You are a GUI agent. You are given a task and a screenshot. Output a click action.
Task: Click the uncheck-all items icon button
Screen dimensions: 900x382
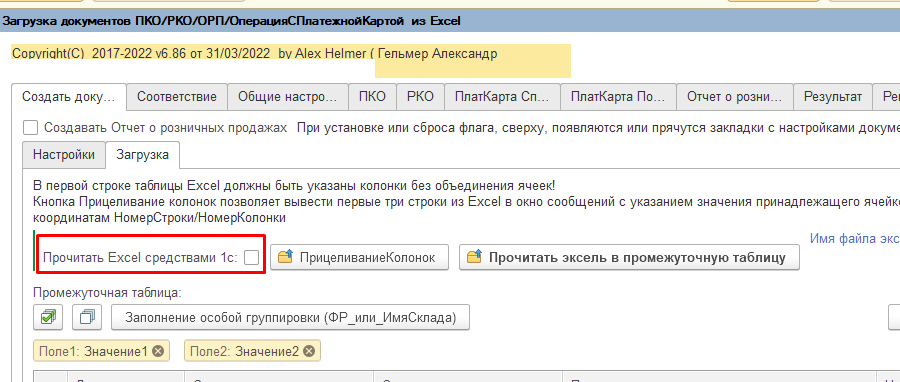click(x=87, y=317)
